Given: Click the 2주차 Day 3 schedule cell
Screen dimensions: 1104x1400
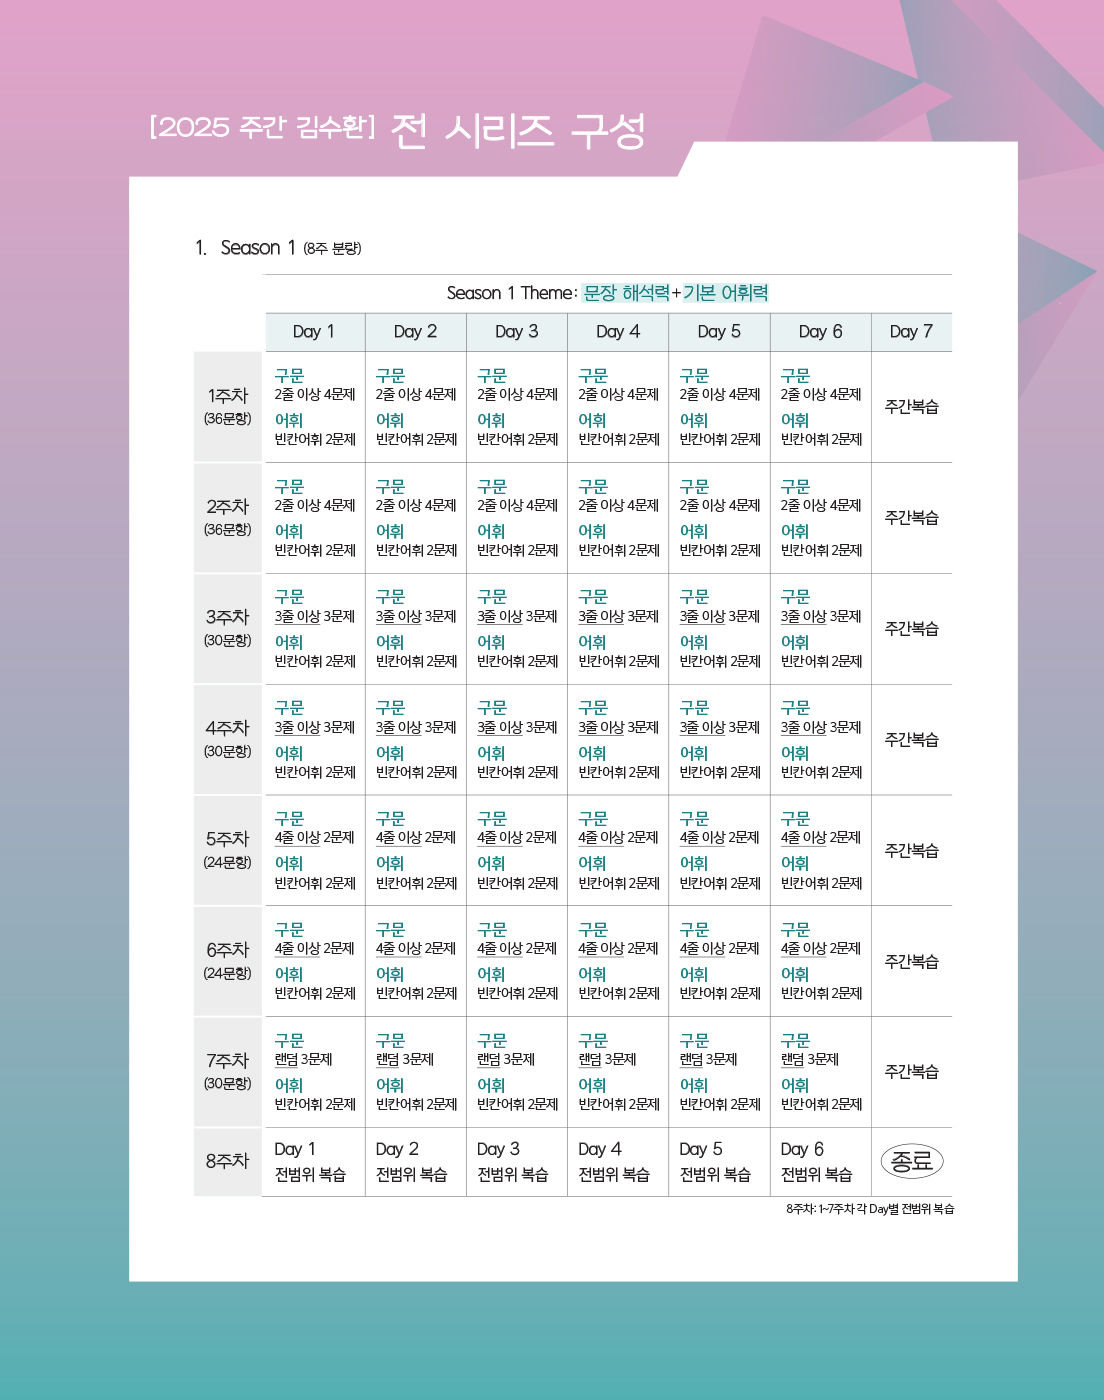Looking at the screenshot, I should 517,518.
